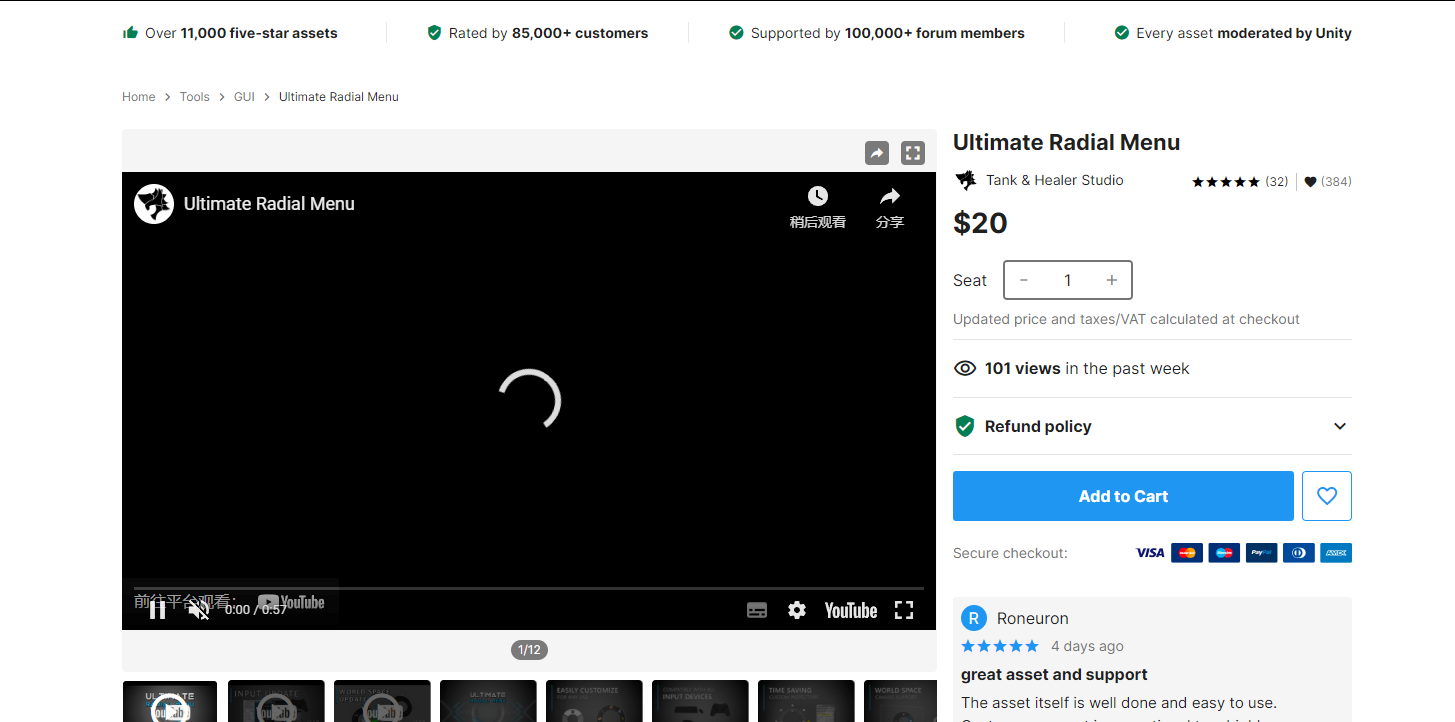Unmute the video using the speaker icon
Viewport: 1455px width, 722px height.
[199, 609]
